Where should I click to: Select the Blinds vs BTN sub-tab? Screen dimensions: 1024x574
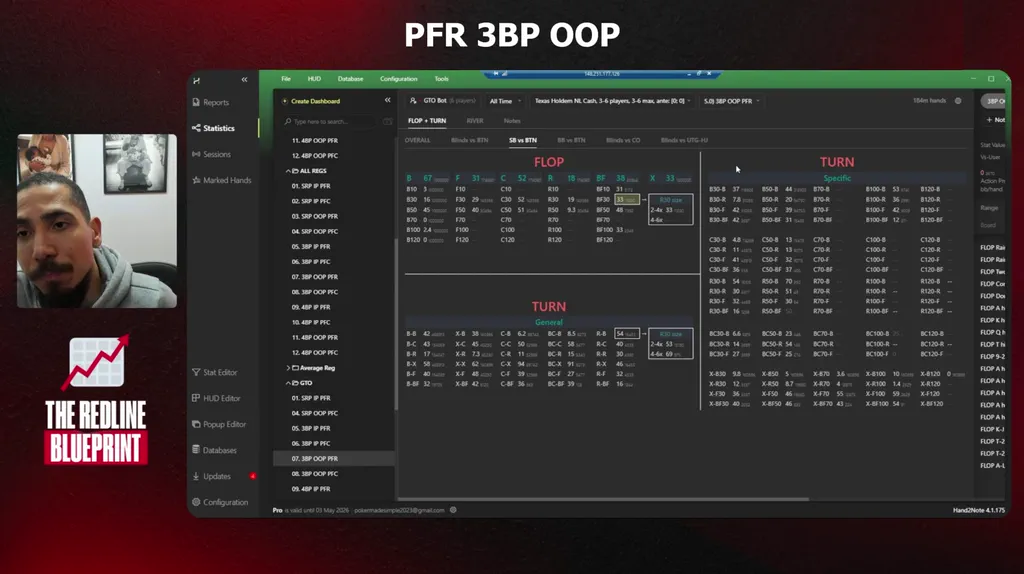point(470,140)
